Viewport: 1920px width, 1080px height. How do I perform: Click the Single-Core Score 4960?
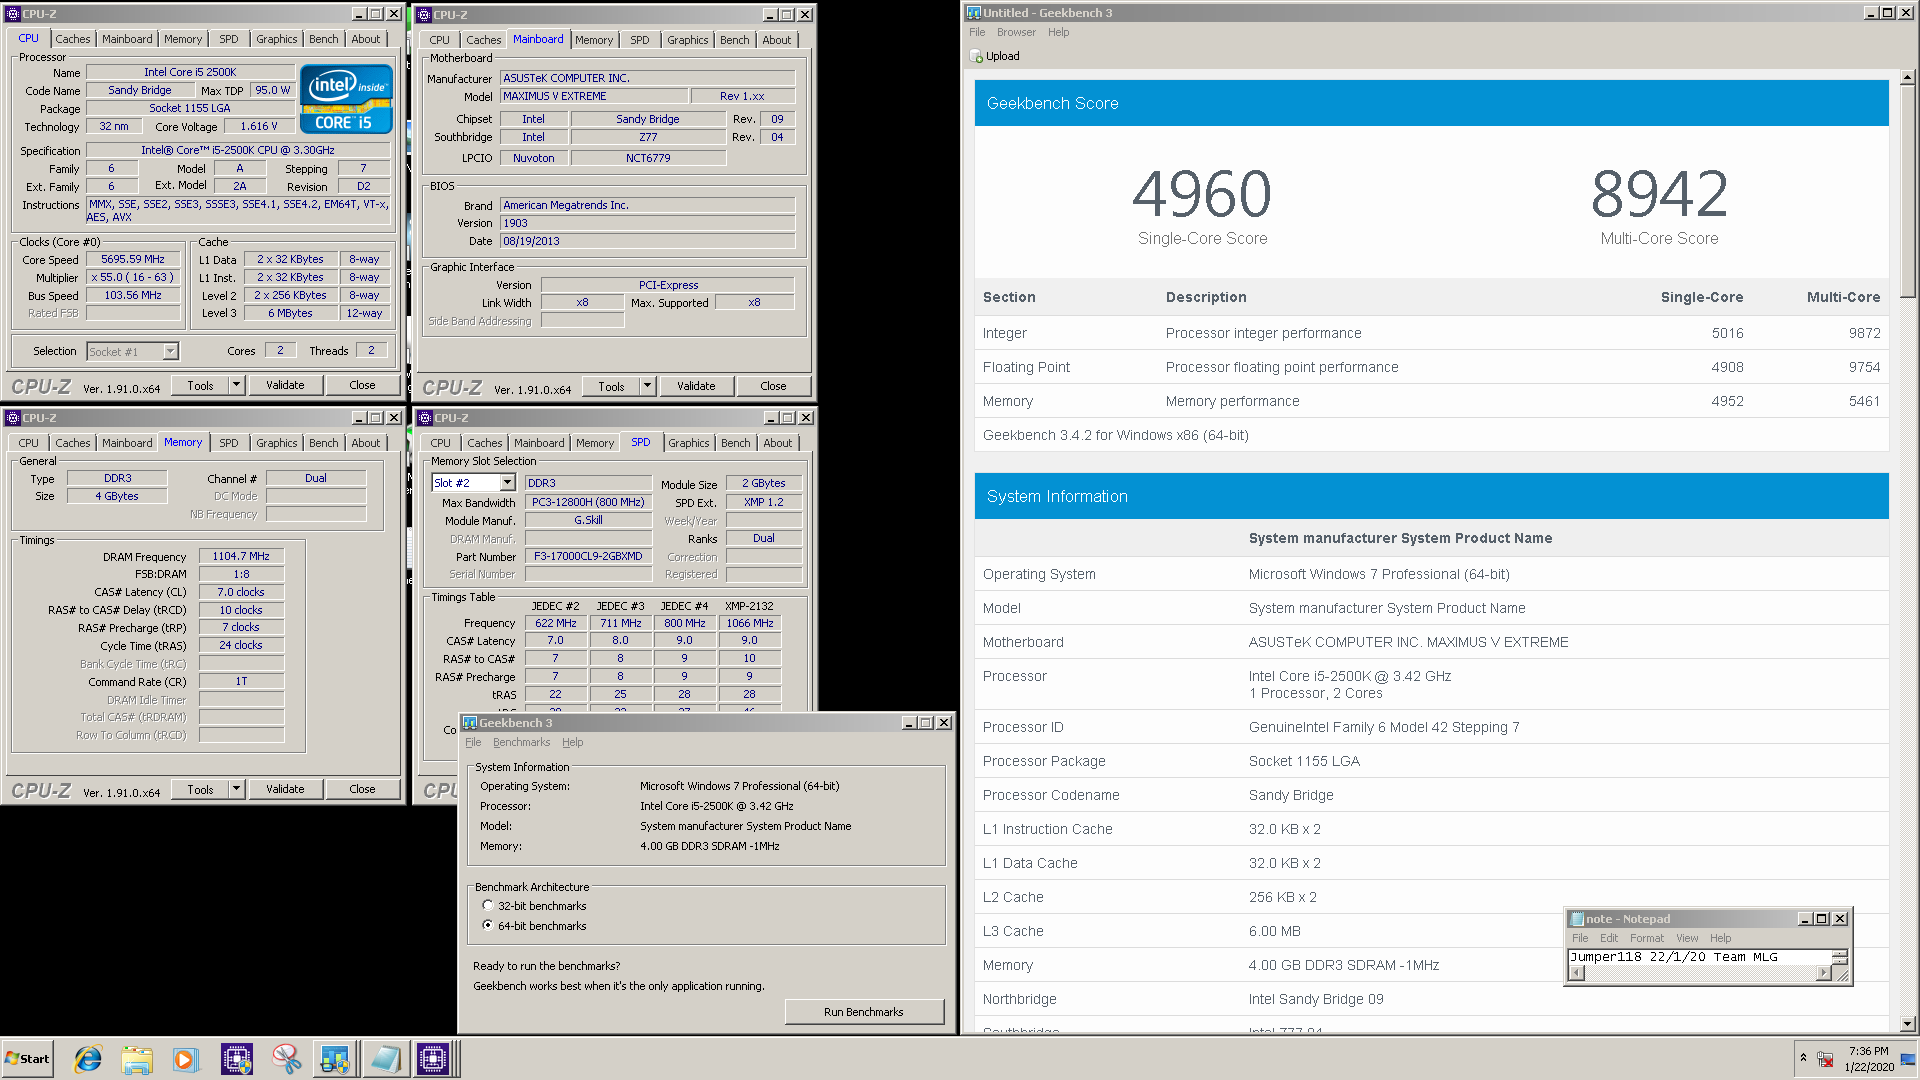pyautogui.click(x=1202, y=195)
